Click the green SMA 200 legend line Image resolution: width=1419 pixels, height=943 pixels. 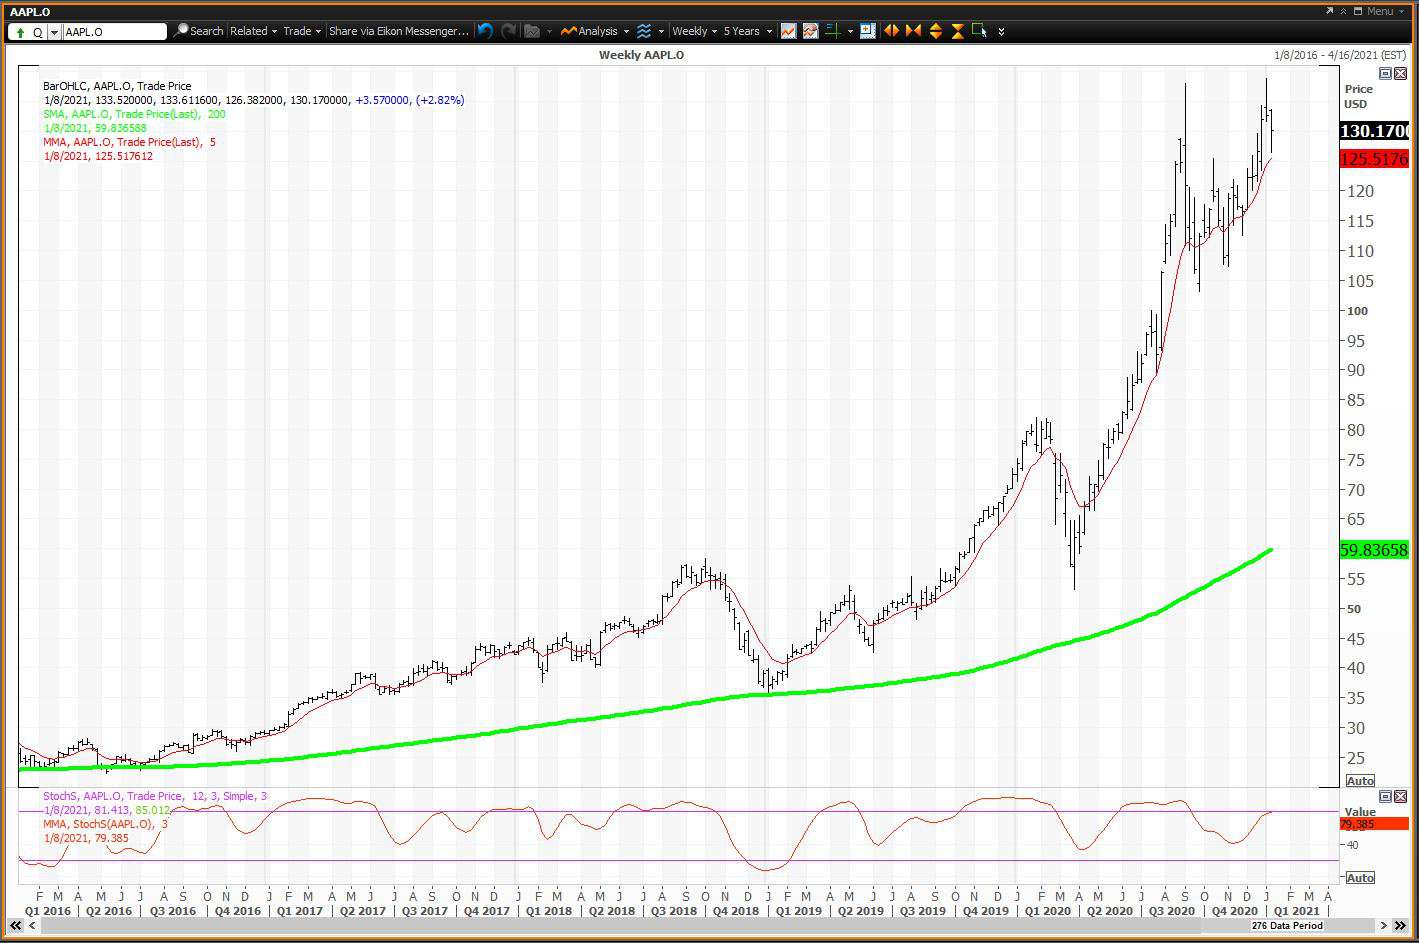pos(135,114)
